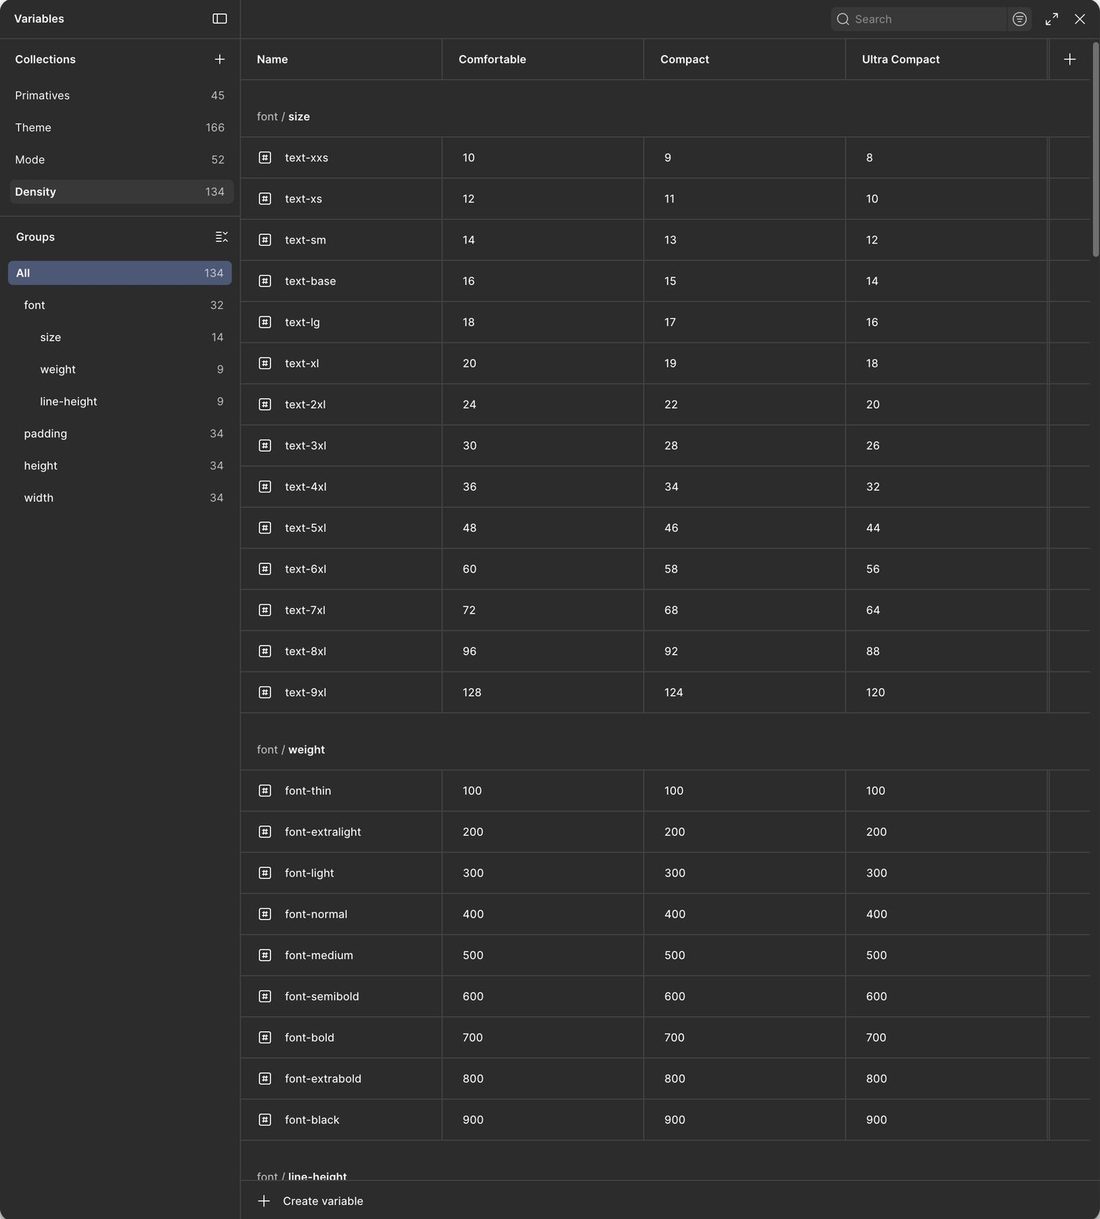
Task: Click the number type icon for text-base
Action: pos(265,281)
